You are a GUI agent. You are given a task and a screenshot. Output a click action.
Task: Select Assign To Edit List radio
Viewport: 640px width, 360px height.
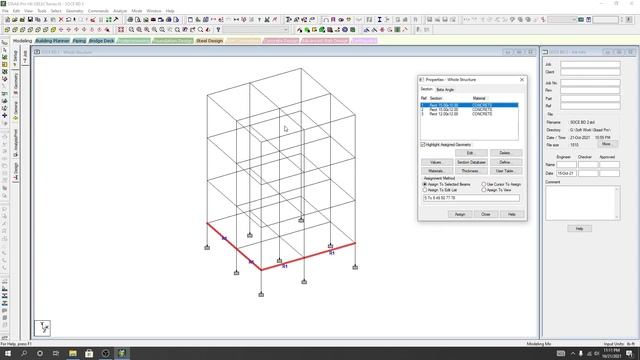[x=424, y=190]
